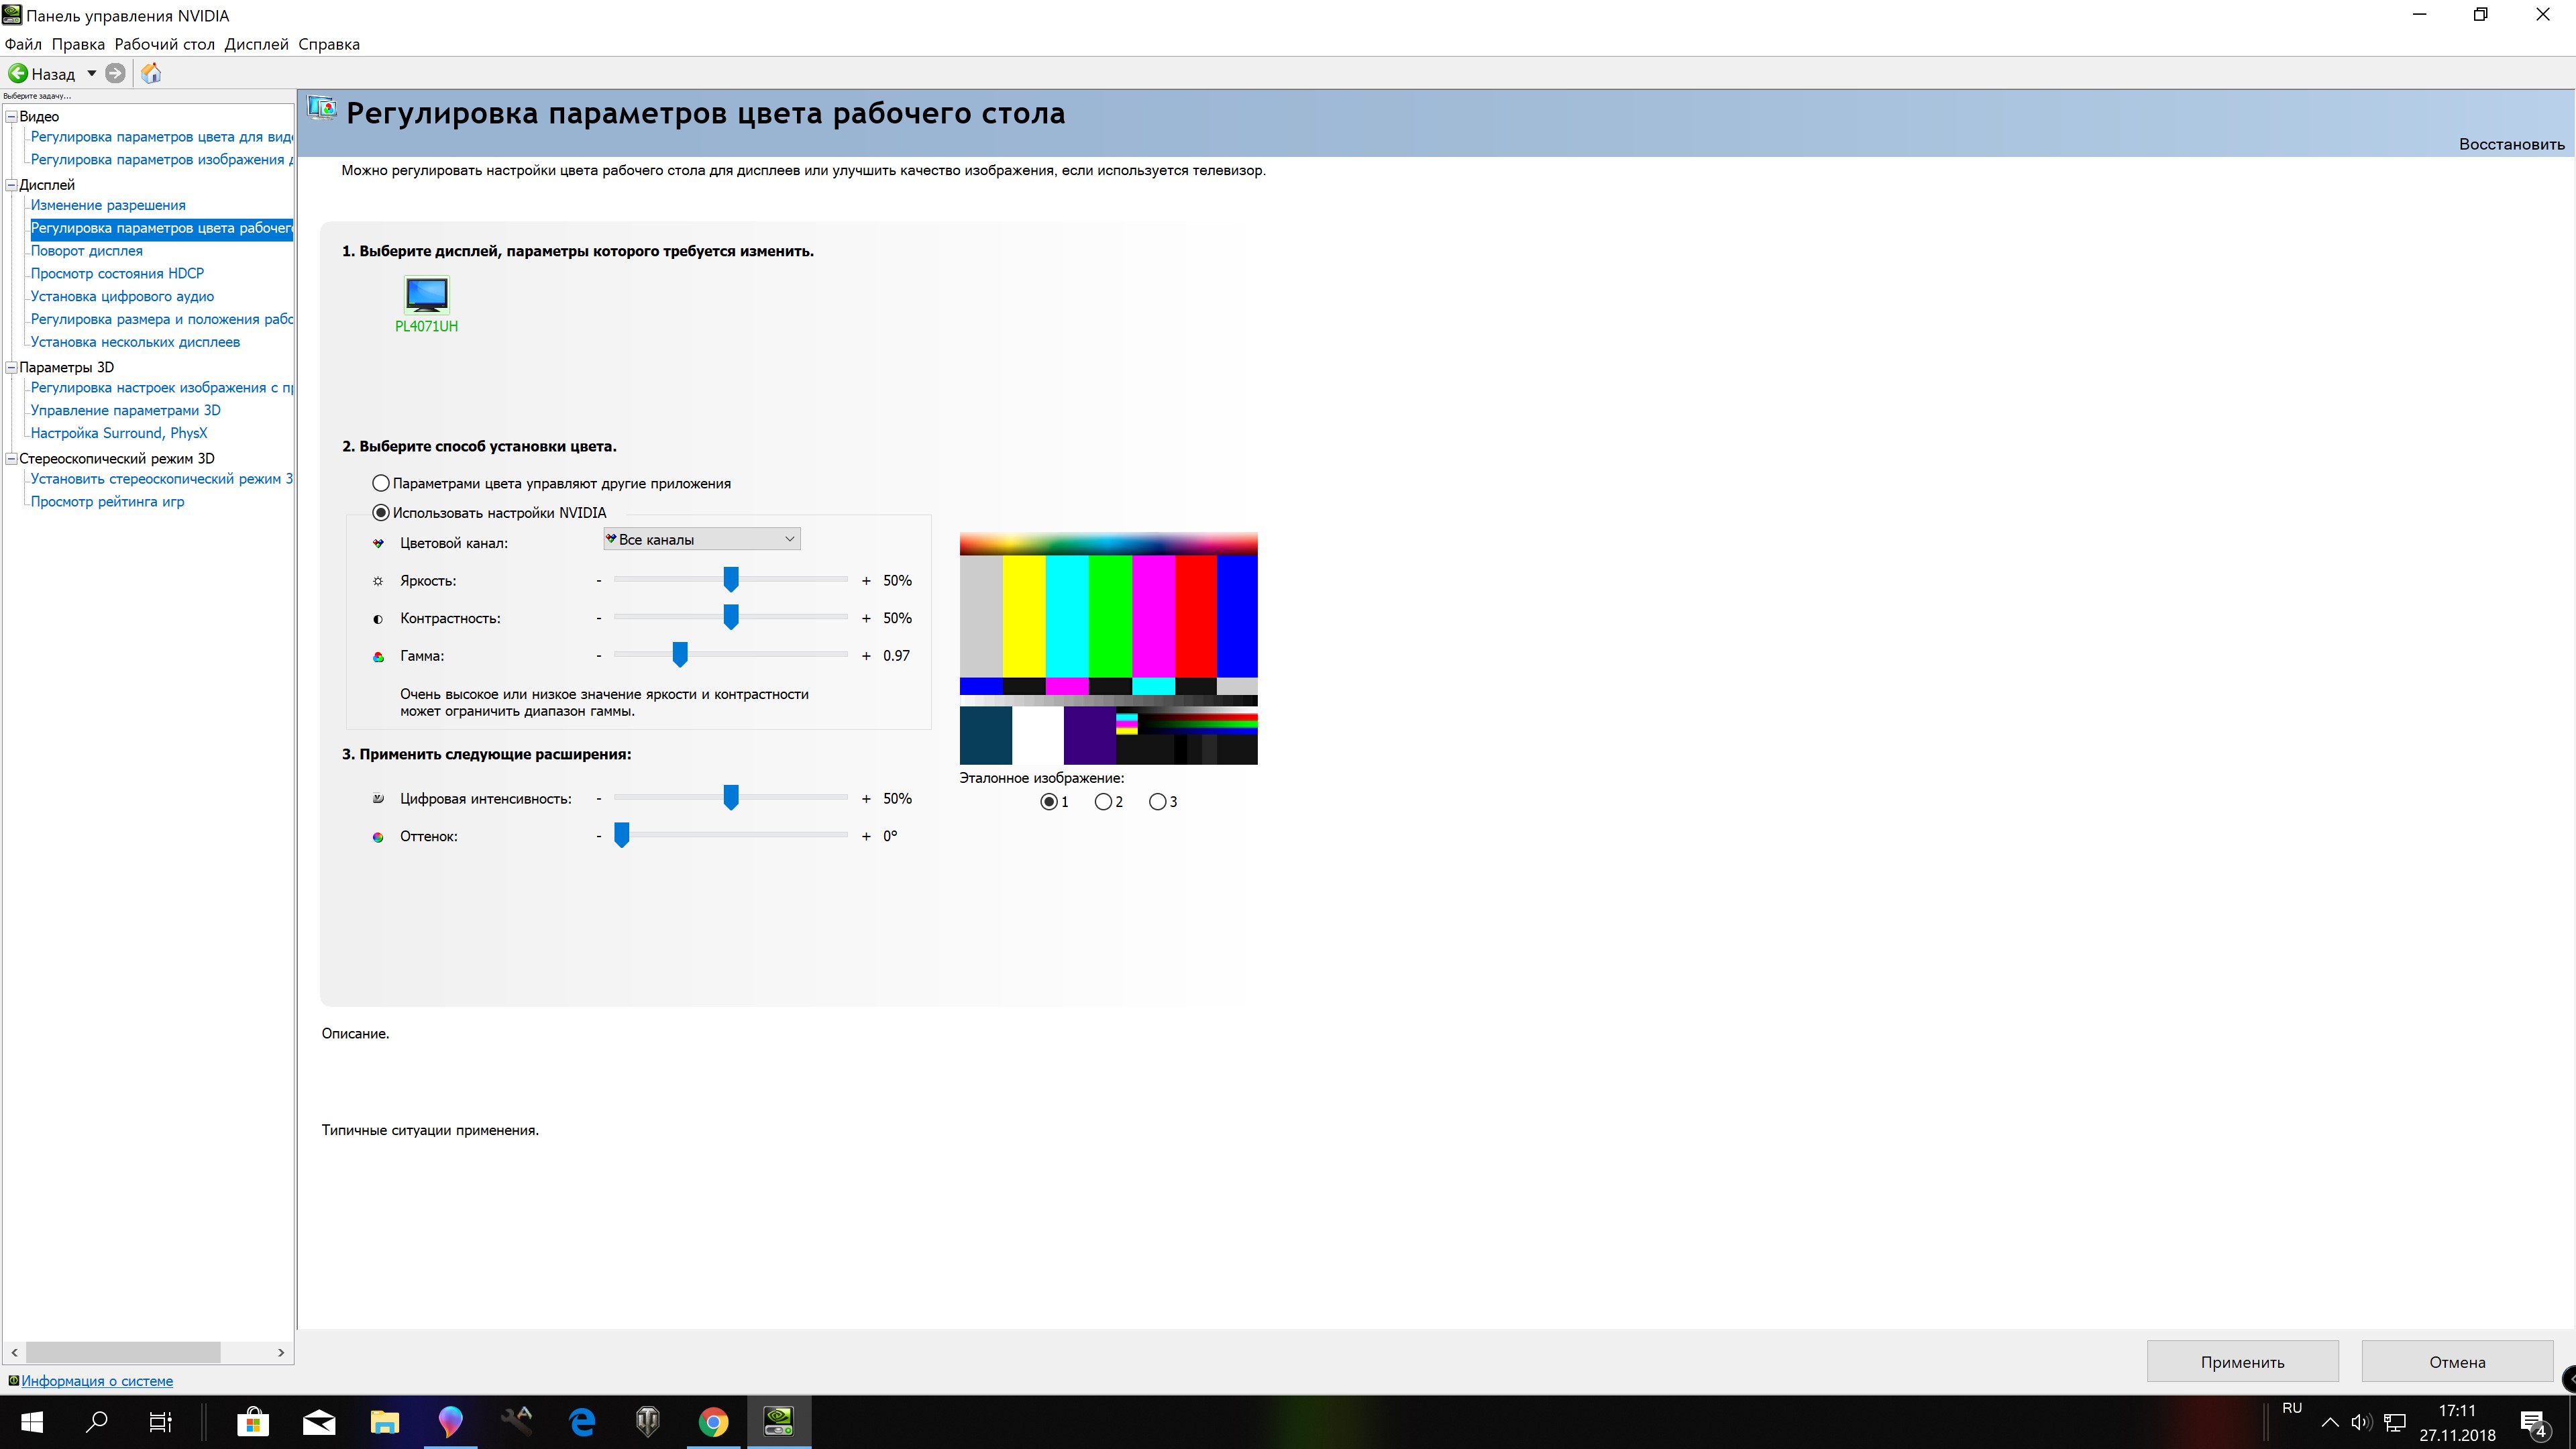Open Google Chrome from the taskbar
Screen dimensions: 2576x1449
tap(713, 1421)
